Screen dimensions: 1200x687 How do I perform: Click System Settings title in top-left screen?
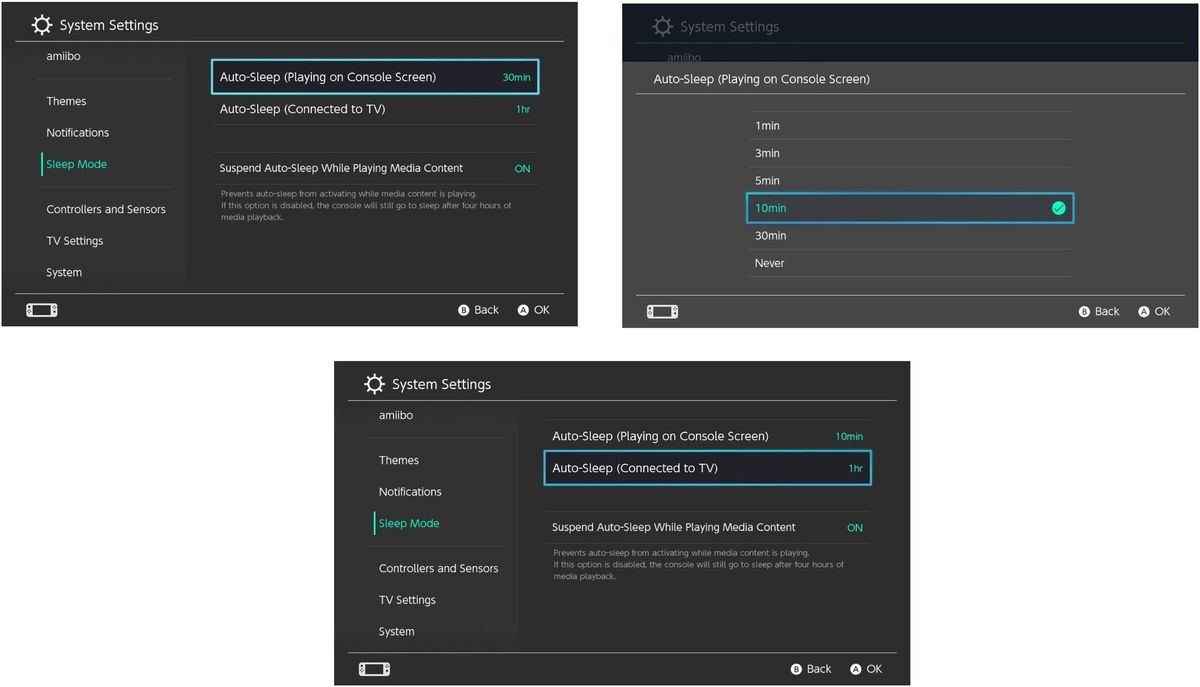click(x=109, y=25)
